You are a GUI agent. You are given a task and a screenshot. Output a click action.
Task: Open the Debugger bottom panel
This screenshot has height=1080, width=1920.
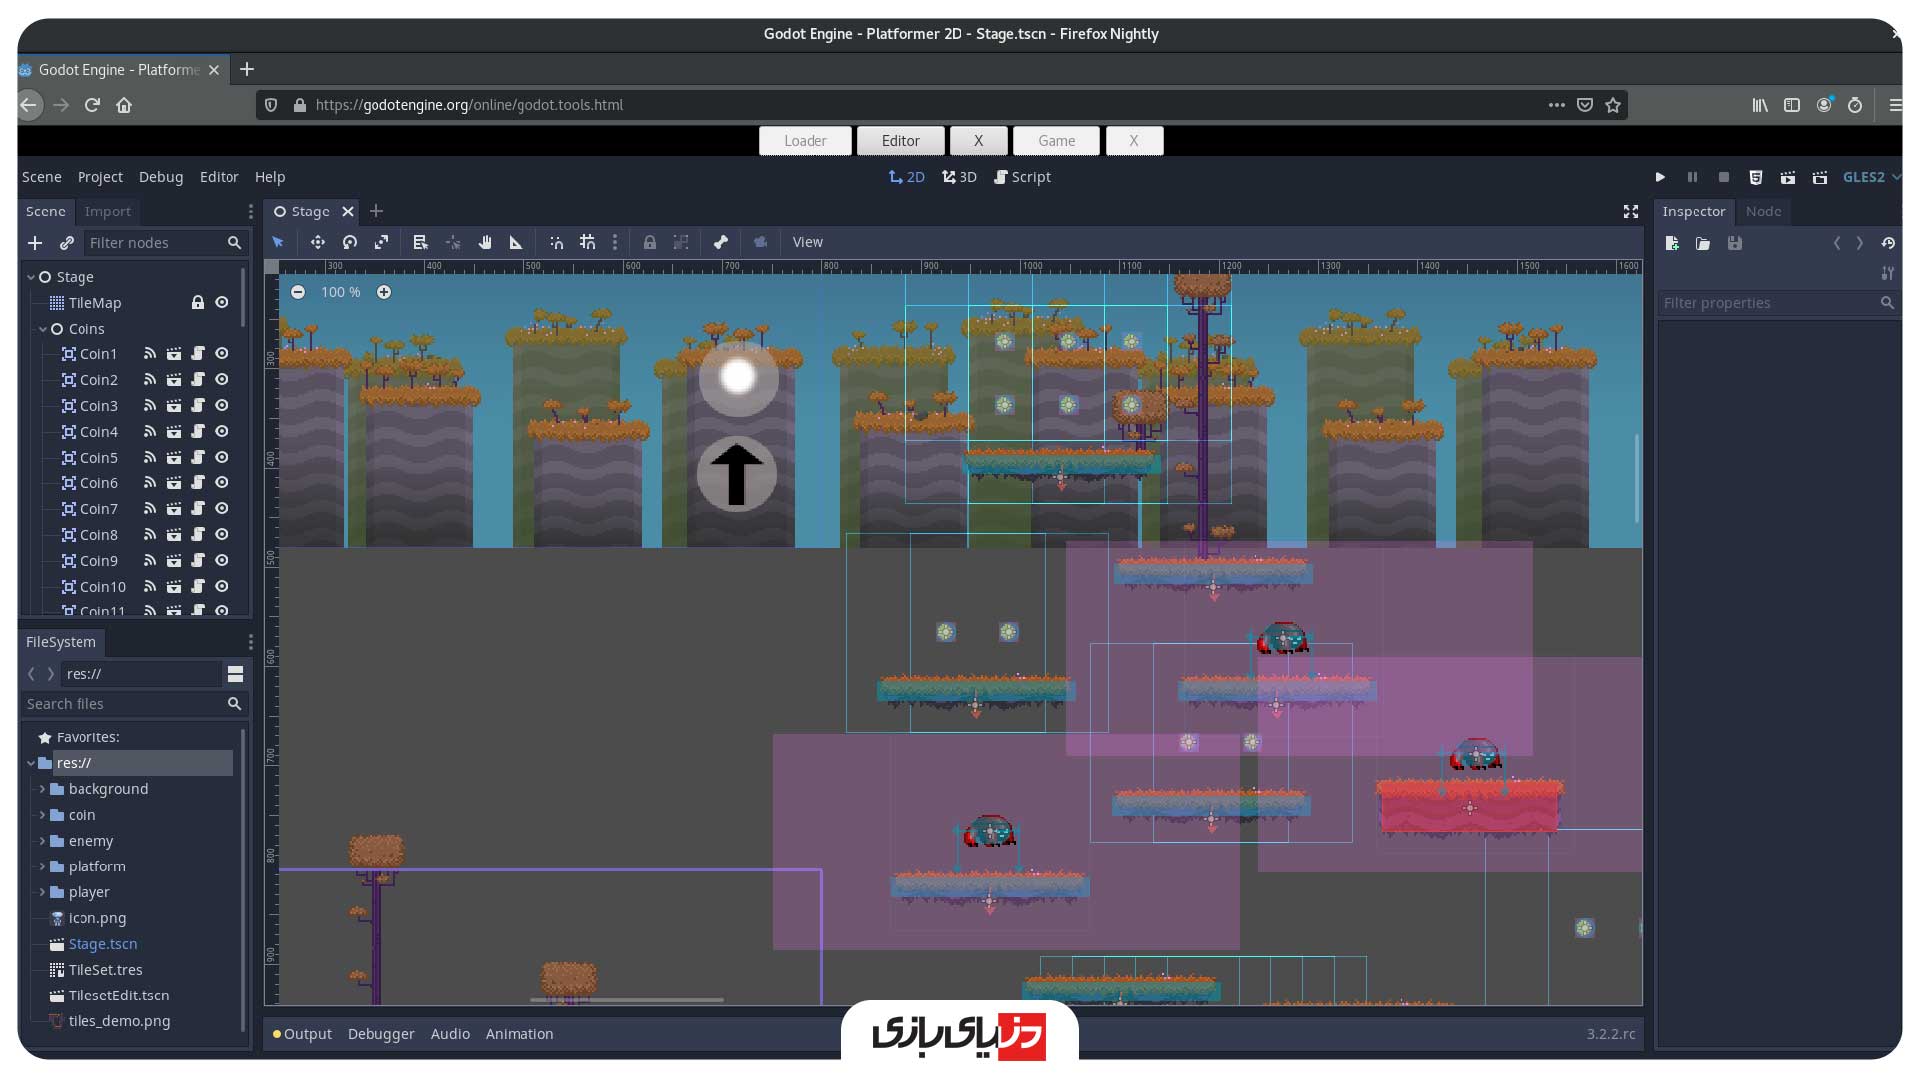point(380,1034)
